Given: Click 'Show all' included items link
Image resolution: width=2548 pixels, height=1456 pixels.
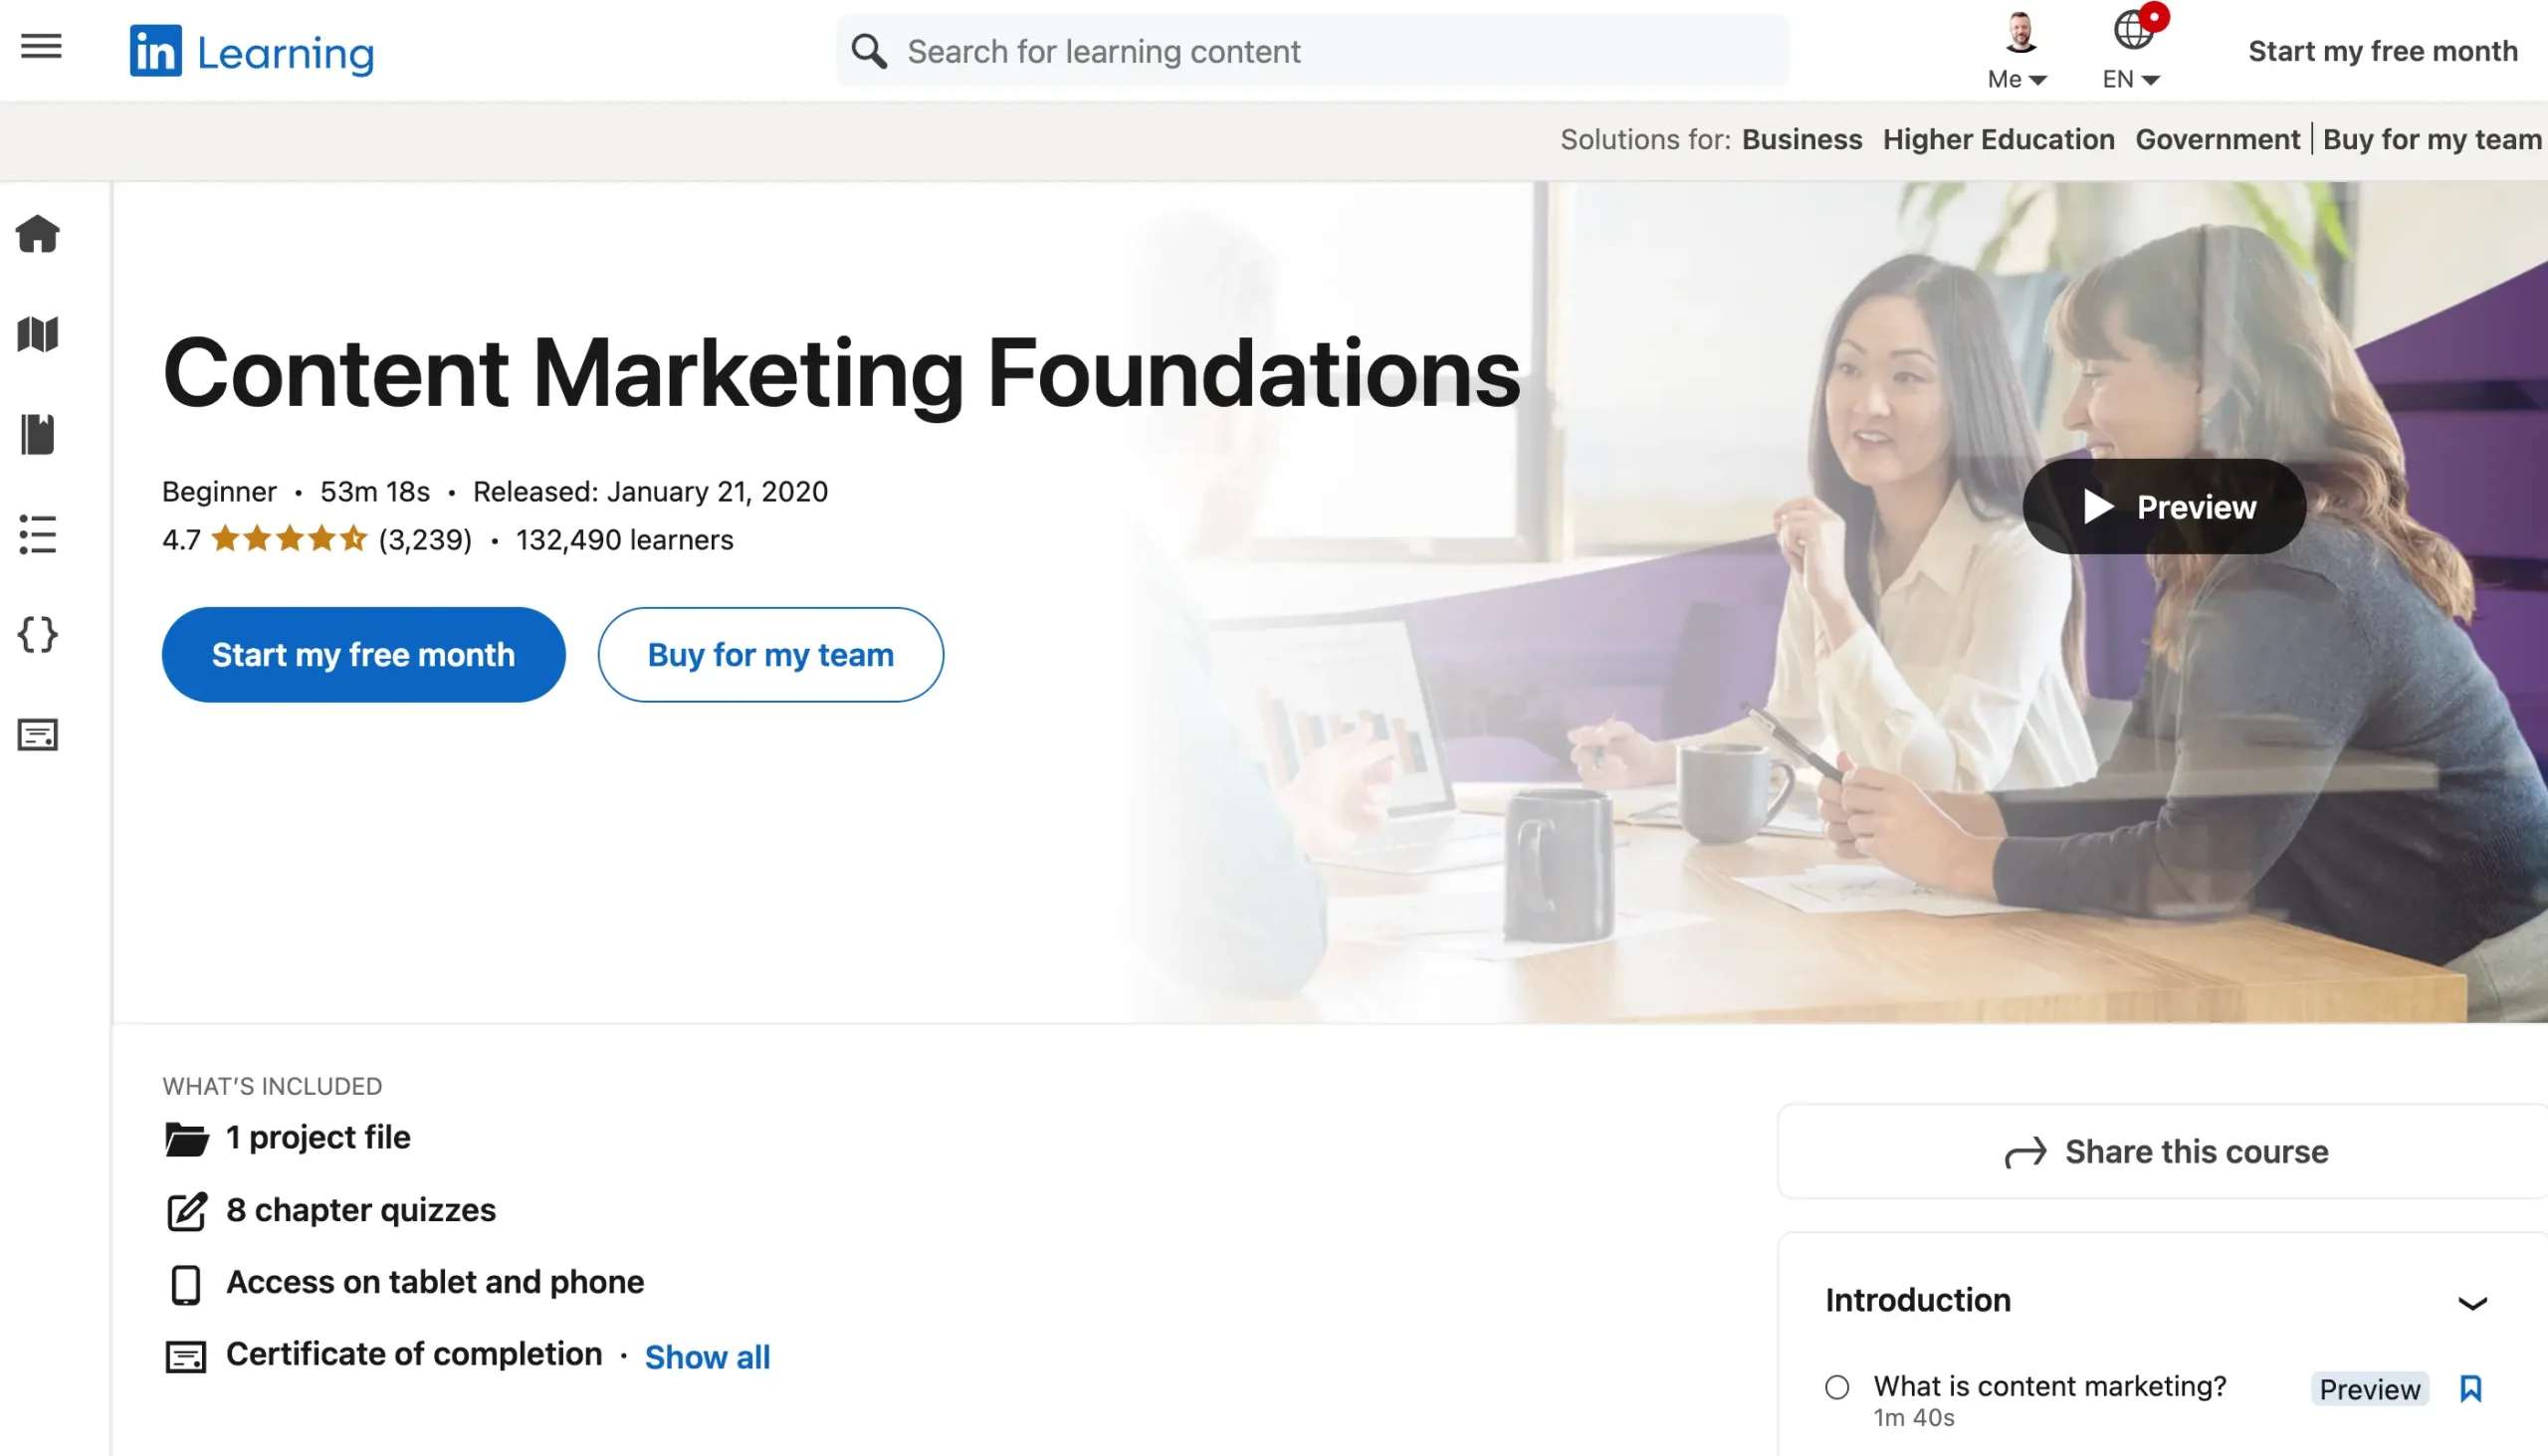Looking at the screenshot, I should (x=707, y=1357).
